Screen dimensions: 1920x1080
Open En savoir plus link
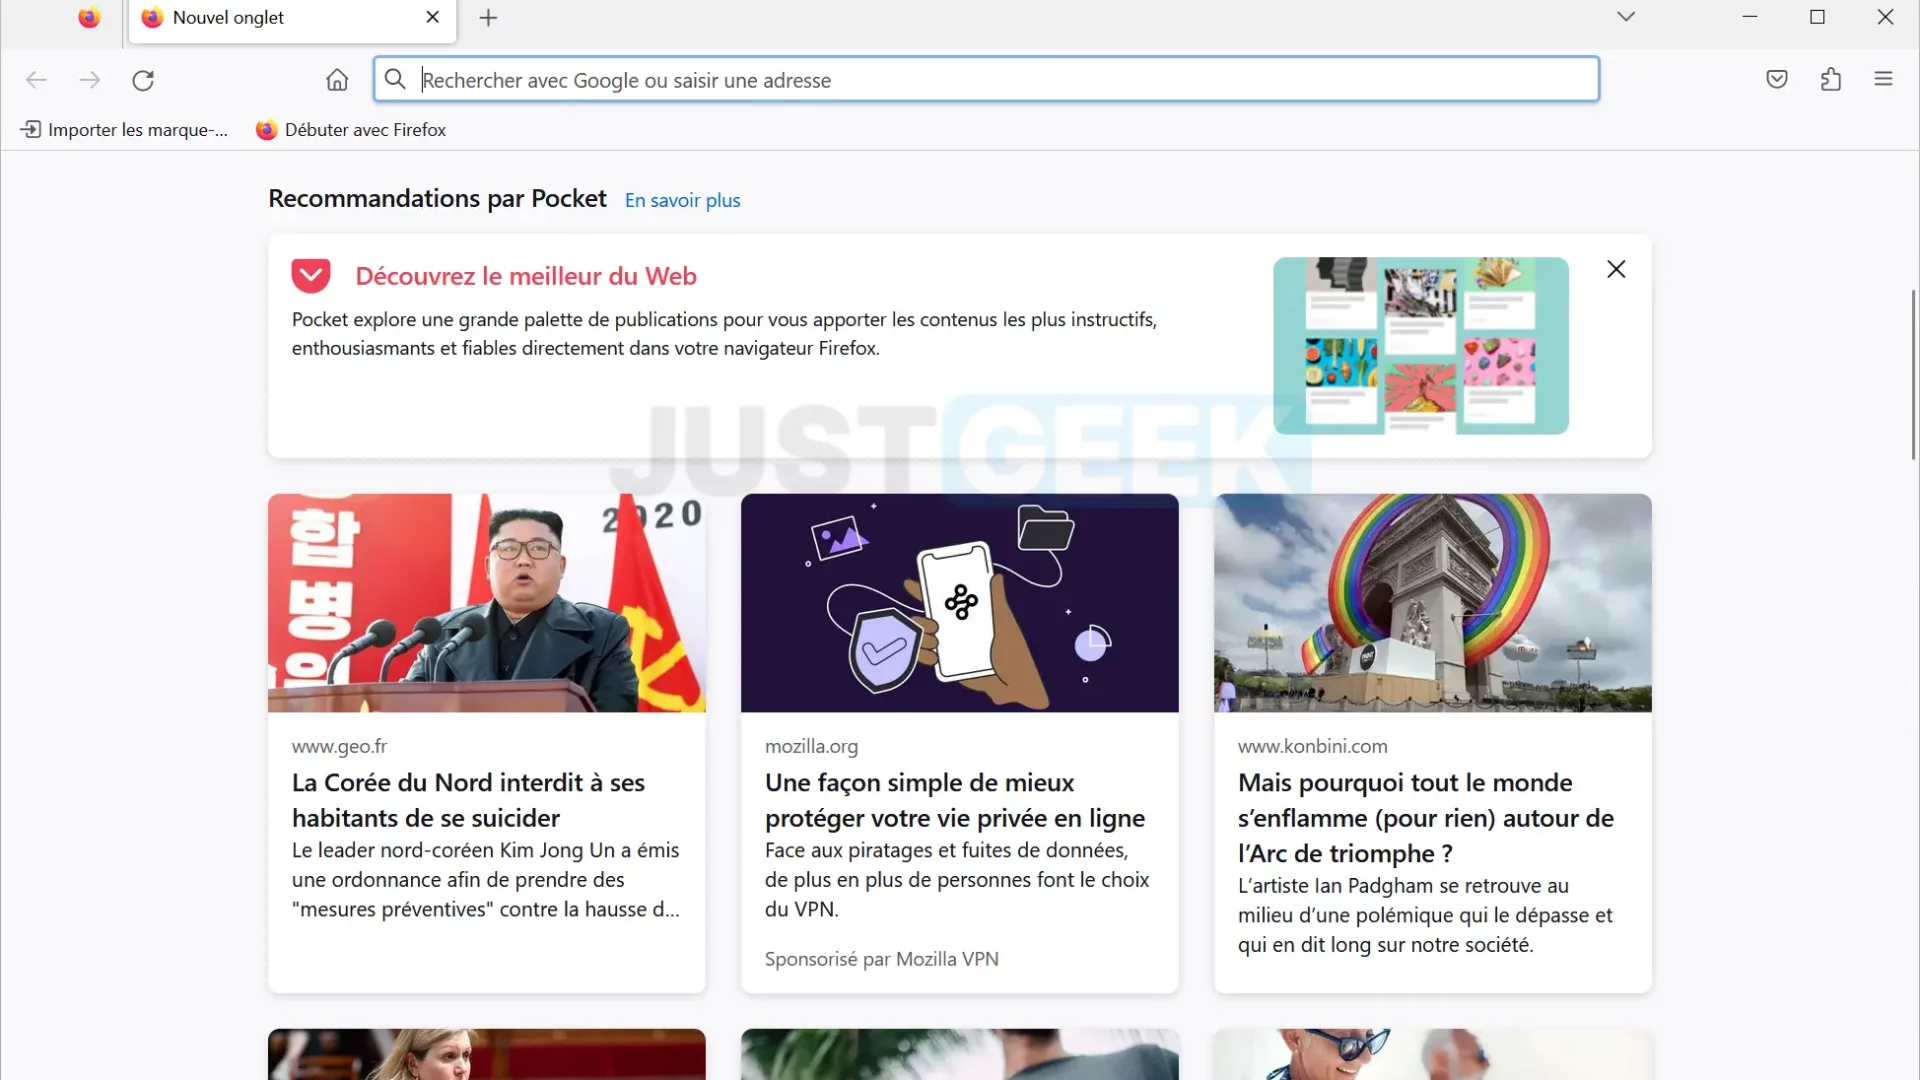(682, 200)
